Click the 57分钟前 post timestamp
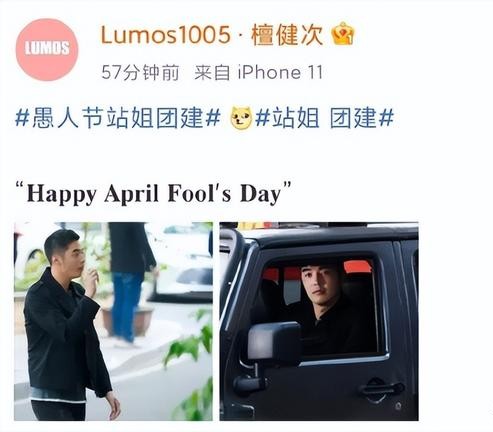 [x=140, y=72]
